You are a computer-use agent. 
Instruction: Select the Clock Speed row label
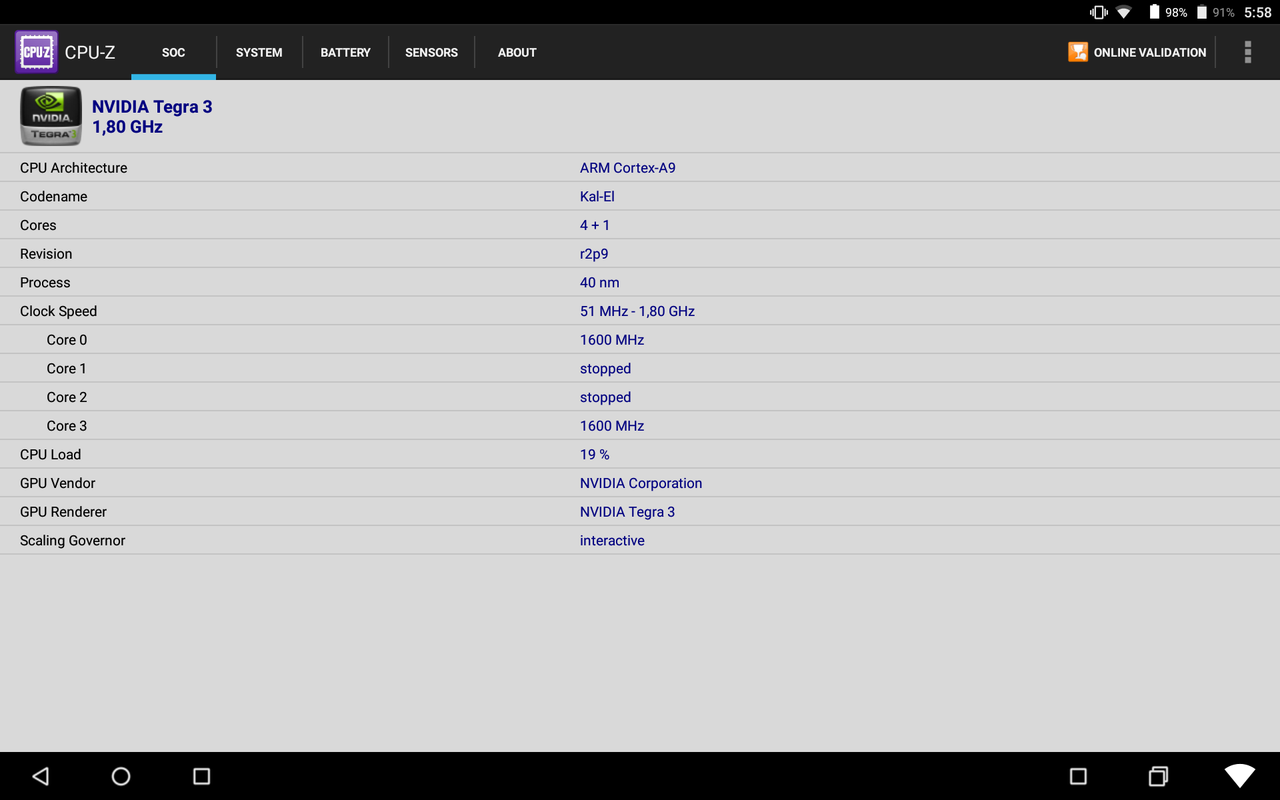pos(58,311)
